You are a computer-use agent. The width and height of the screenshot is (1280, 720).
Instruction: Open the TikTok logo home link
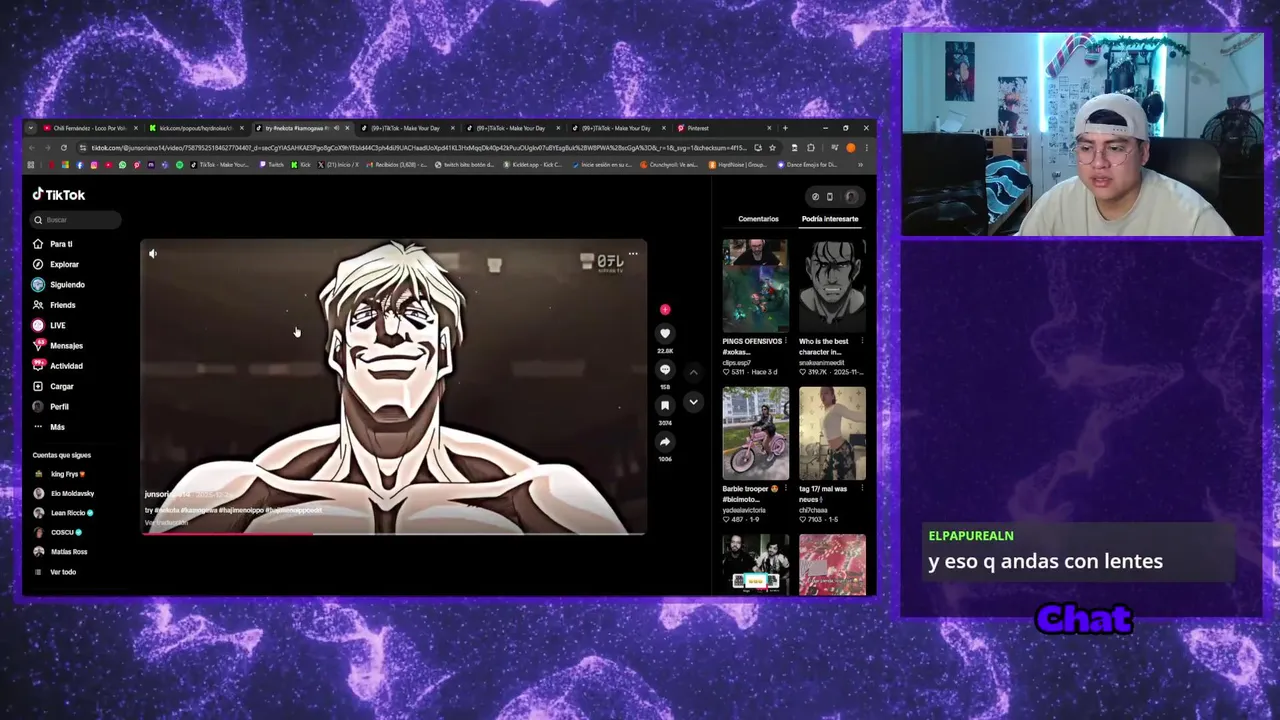pyautogui.click(x=59, y=195)
